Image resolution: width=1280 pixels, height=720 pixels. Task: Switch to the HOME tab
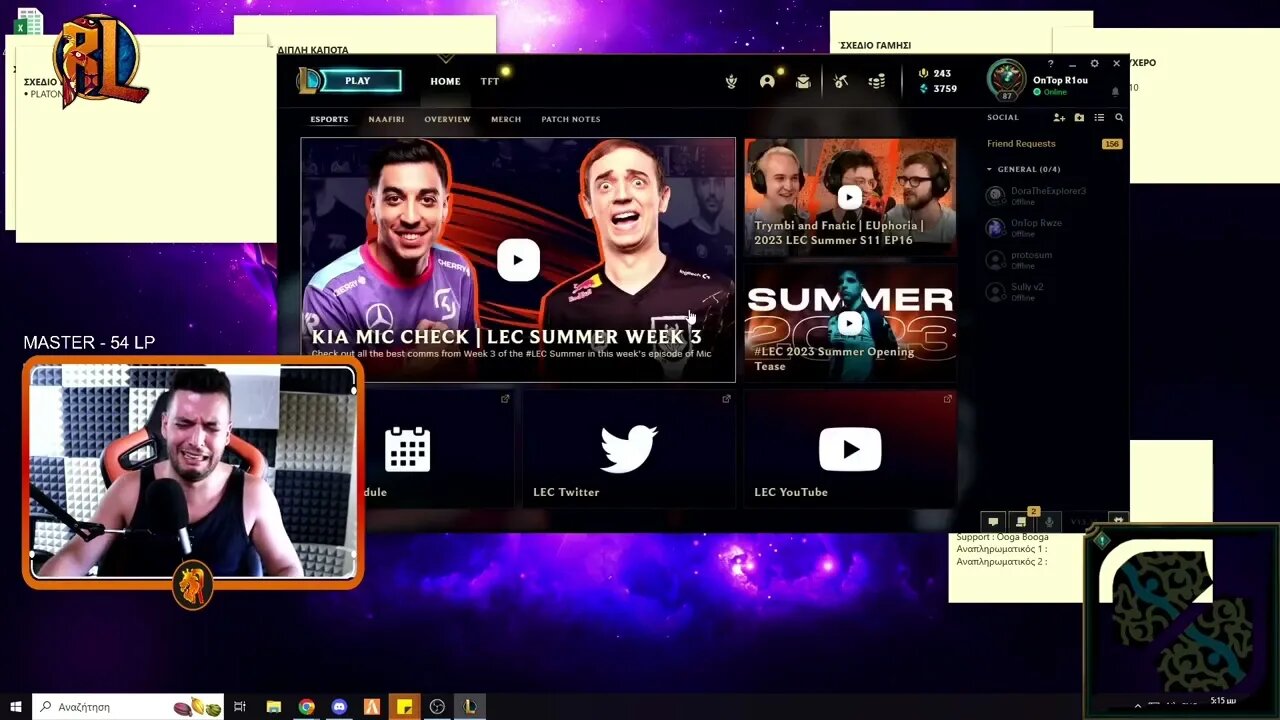(445, 81)
